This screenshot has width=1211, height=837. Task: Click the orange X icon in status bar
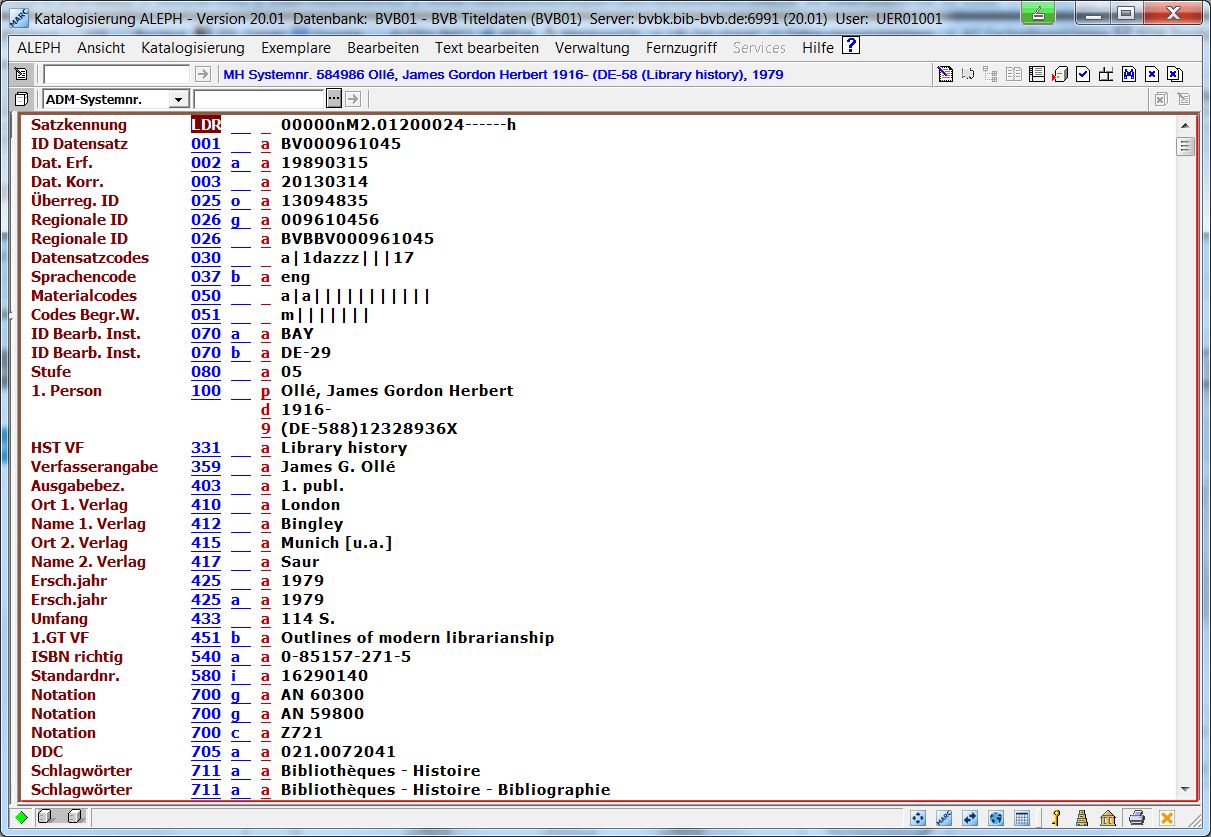click(1165, 818)
